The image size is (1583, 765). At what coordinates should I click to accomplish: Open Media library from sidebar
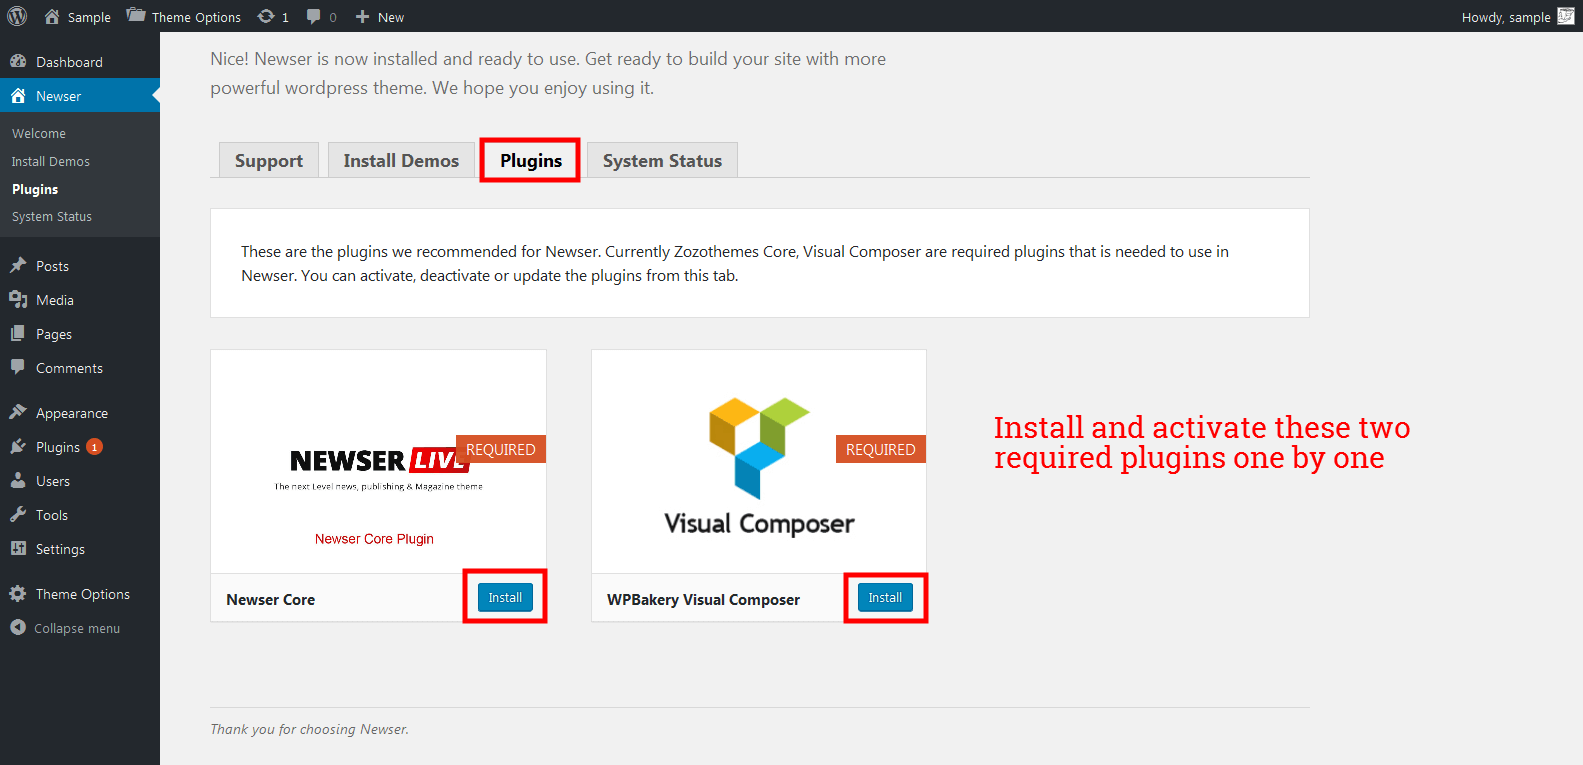point(54,300)
